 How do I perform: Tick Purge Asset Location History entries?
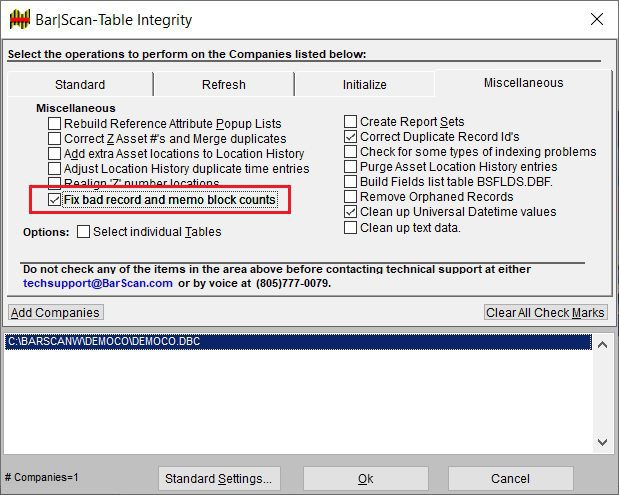[351, 167]
